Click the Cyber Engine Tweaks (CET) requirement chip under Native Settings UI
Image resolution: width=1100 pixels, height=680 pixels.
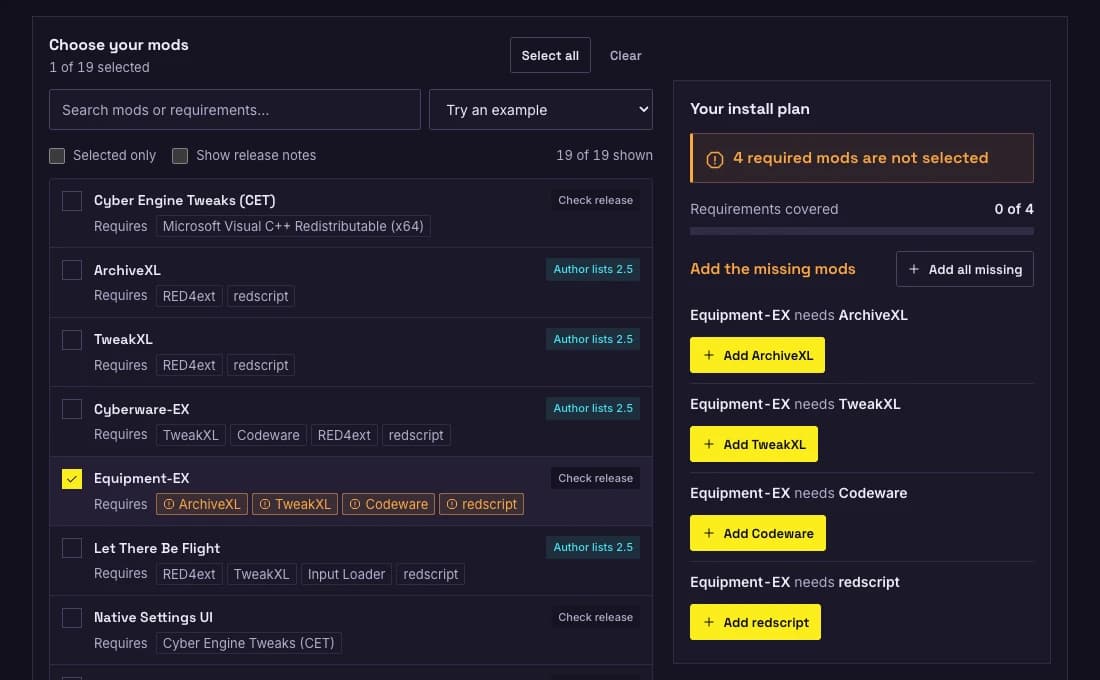click(248, 643)
